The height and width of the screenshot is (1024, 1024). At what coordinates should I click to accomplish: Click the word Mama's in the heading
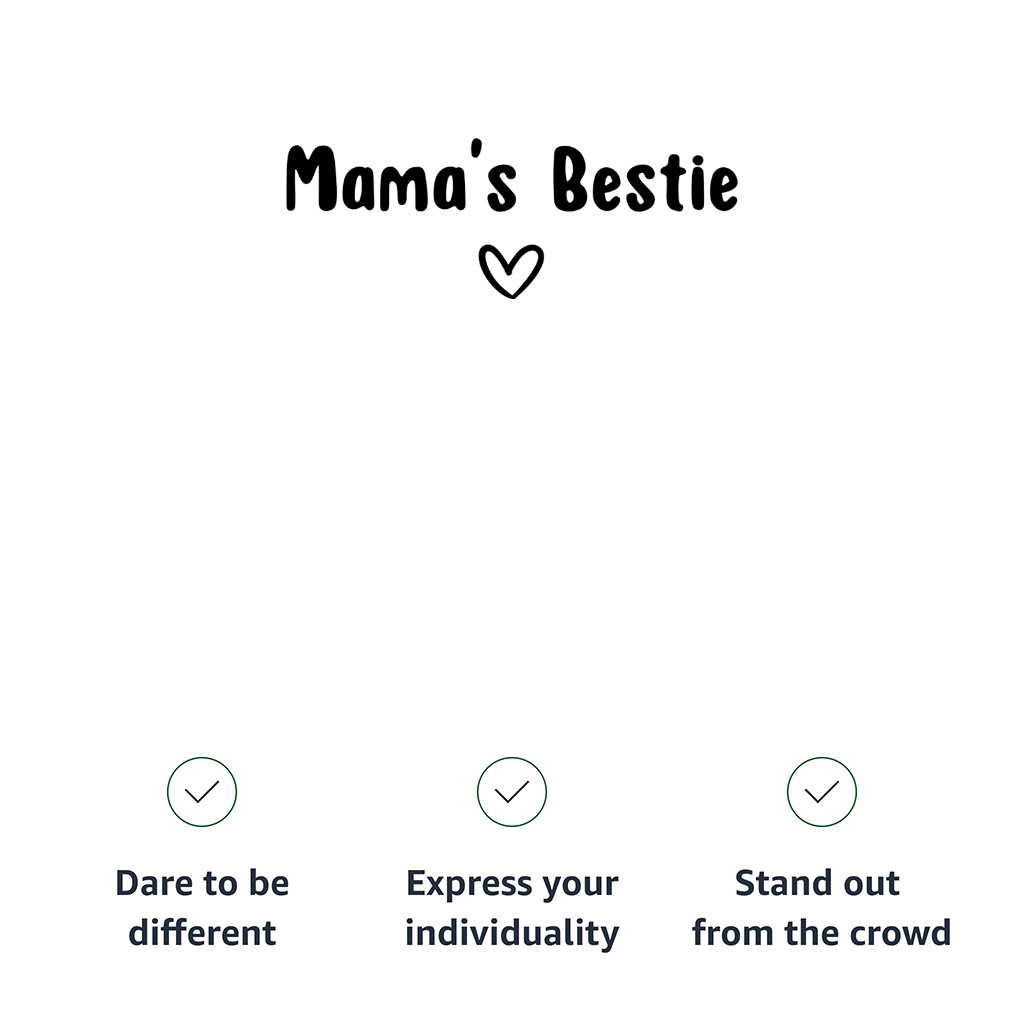pos(401,180)
